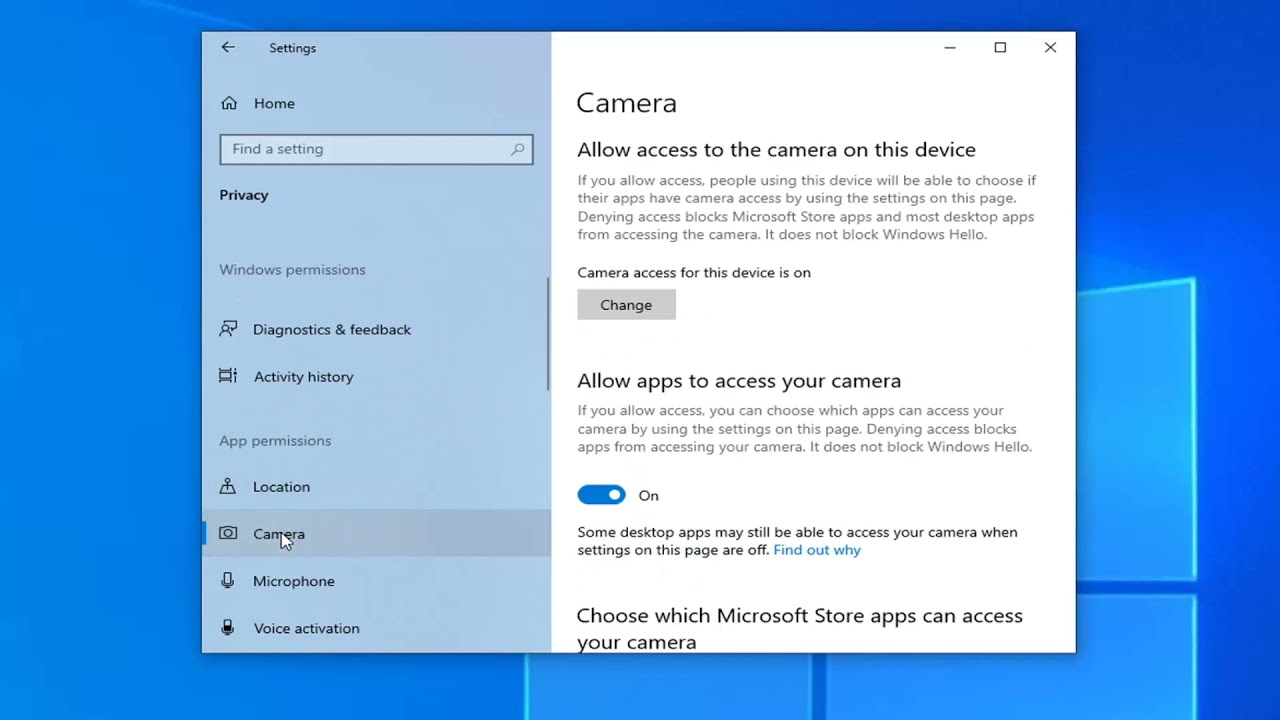
Task: Click the Location pin icon
Action: (228, 486)
